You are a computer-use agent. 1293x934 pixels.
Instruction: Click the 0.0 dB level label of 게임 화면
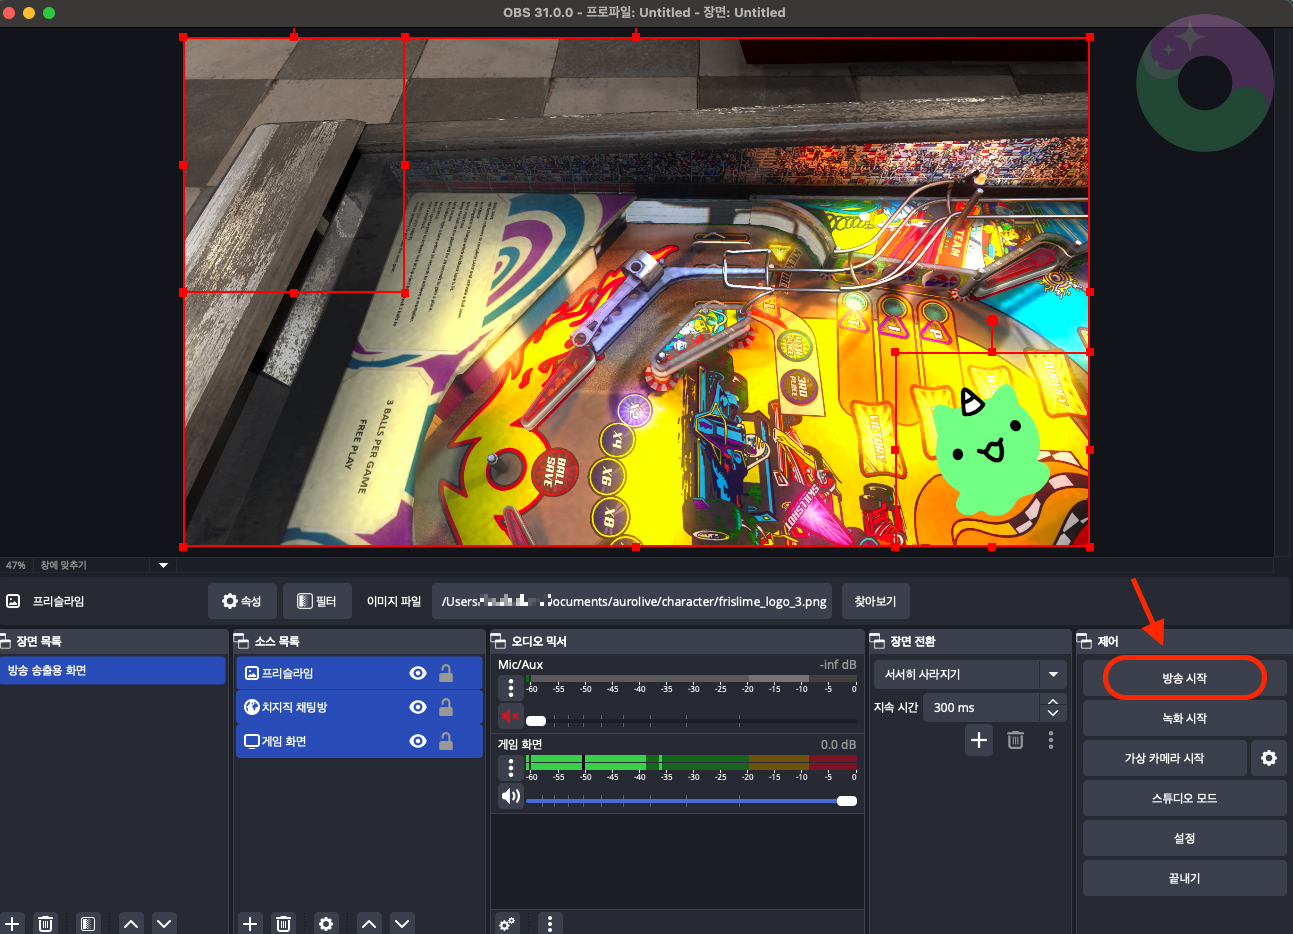pos(838,744)
